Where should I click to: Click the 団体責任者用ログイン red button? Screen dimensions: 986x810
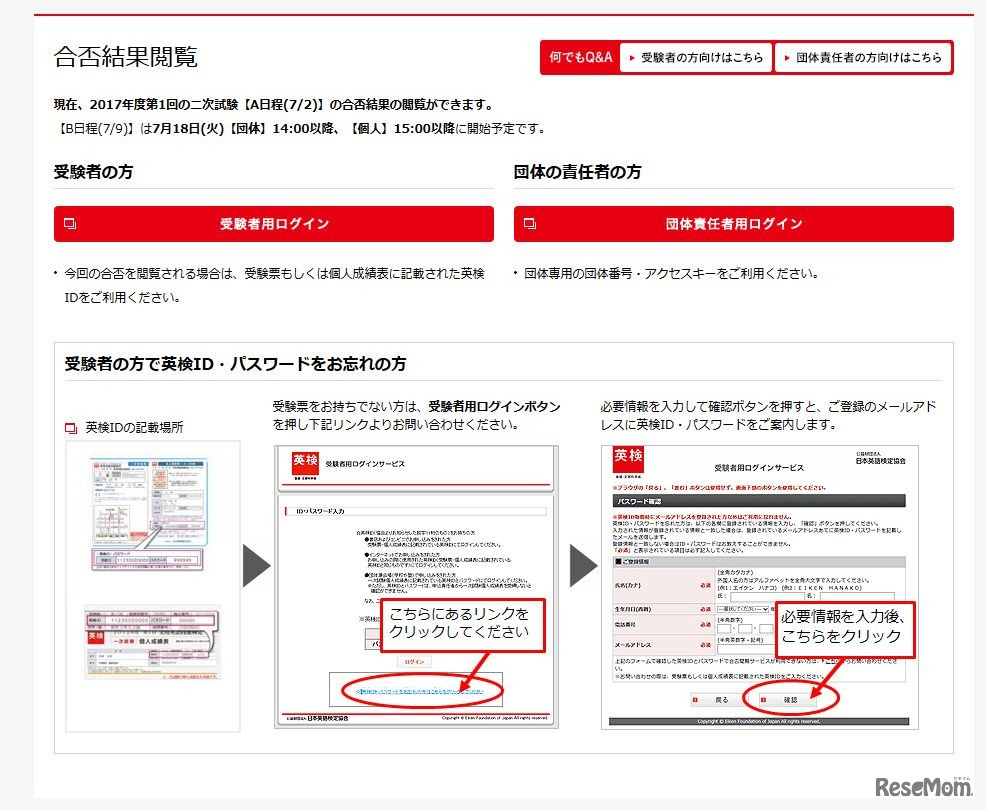(733, 224)
